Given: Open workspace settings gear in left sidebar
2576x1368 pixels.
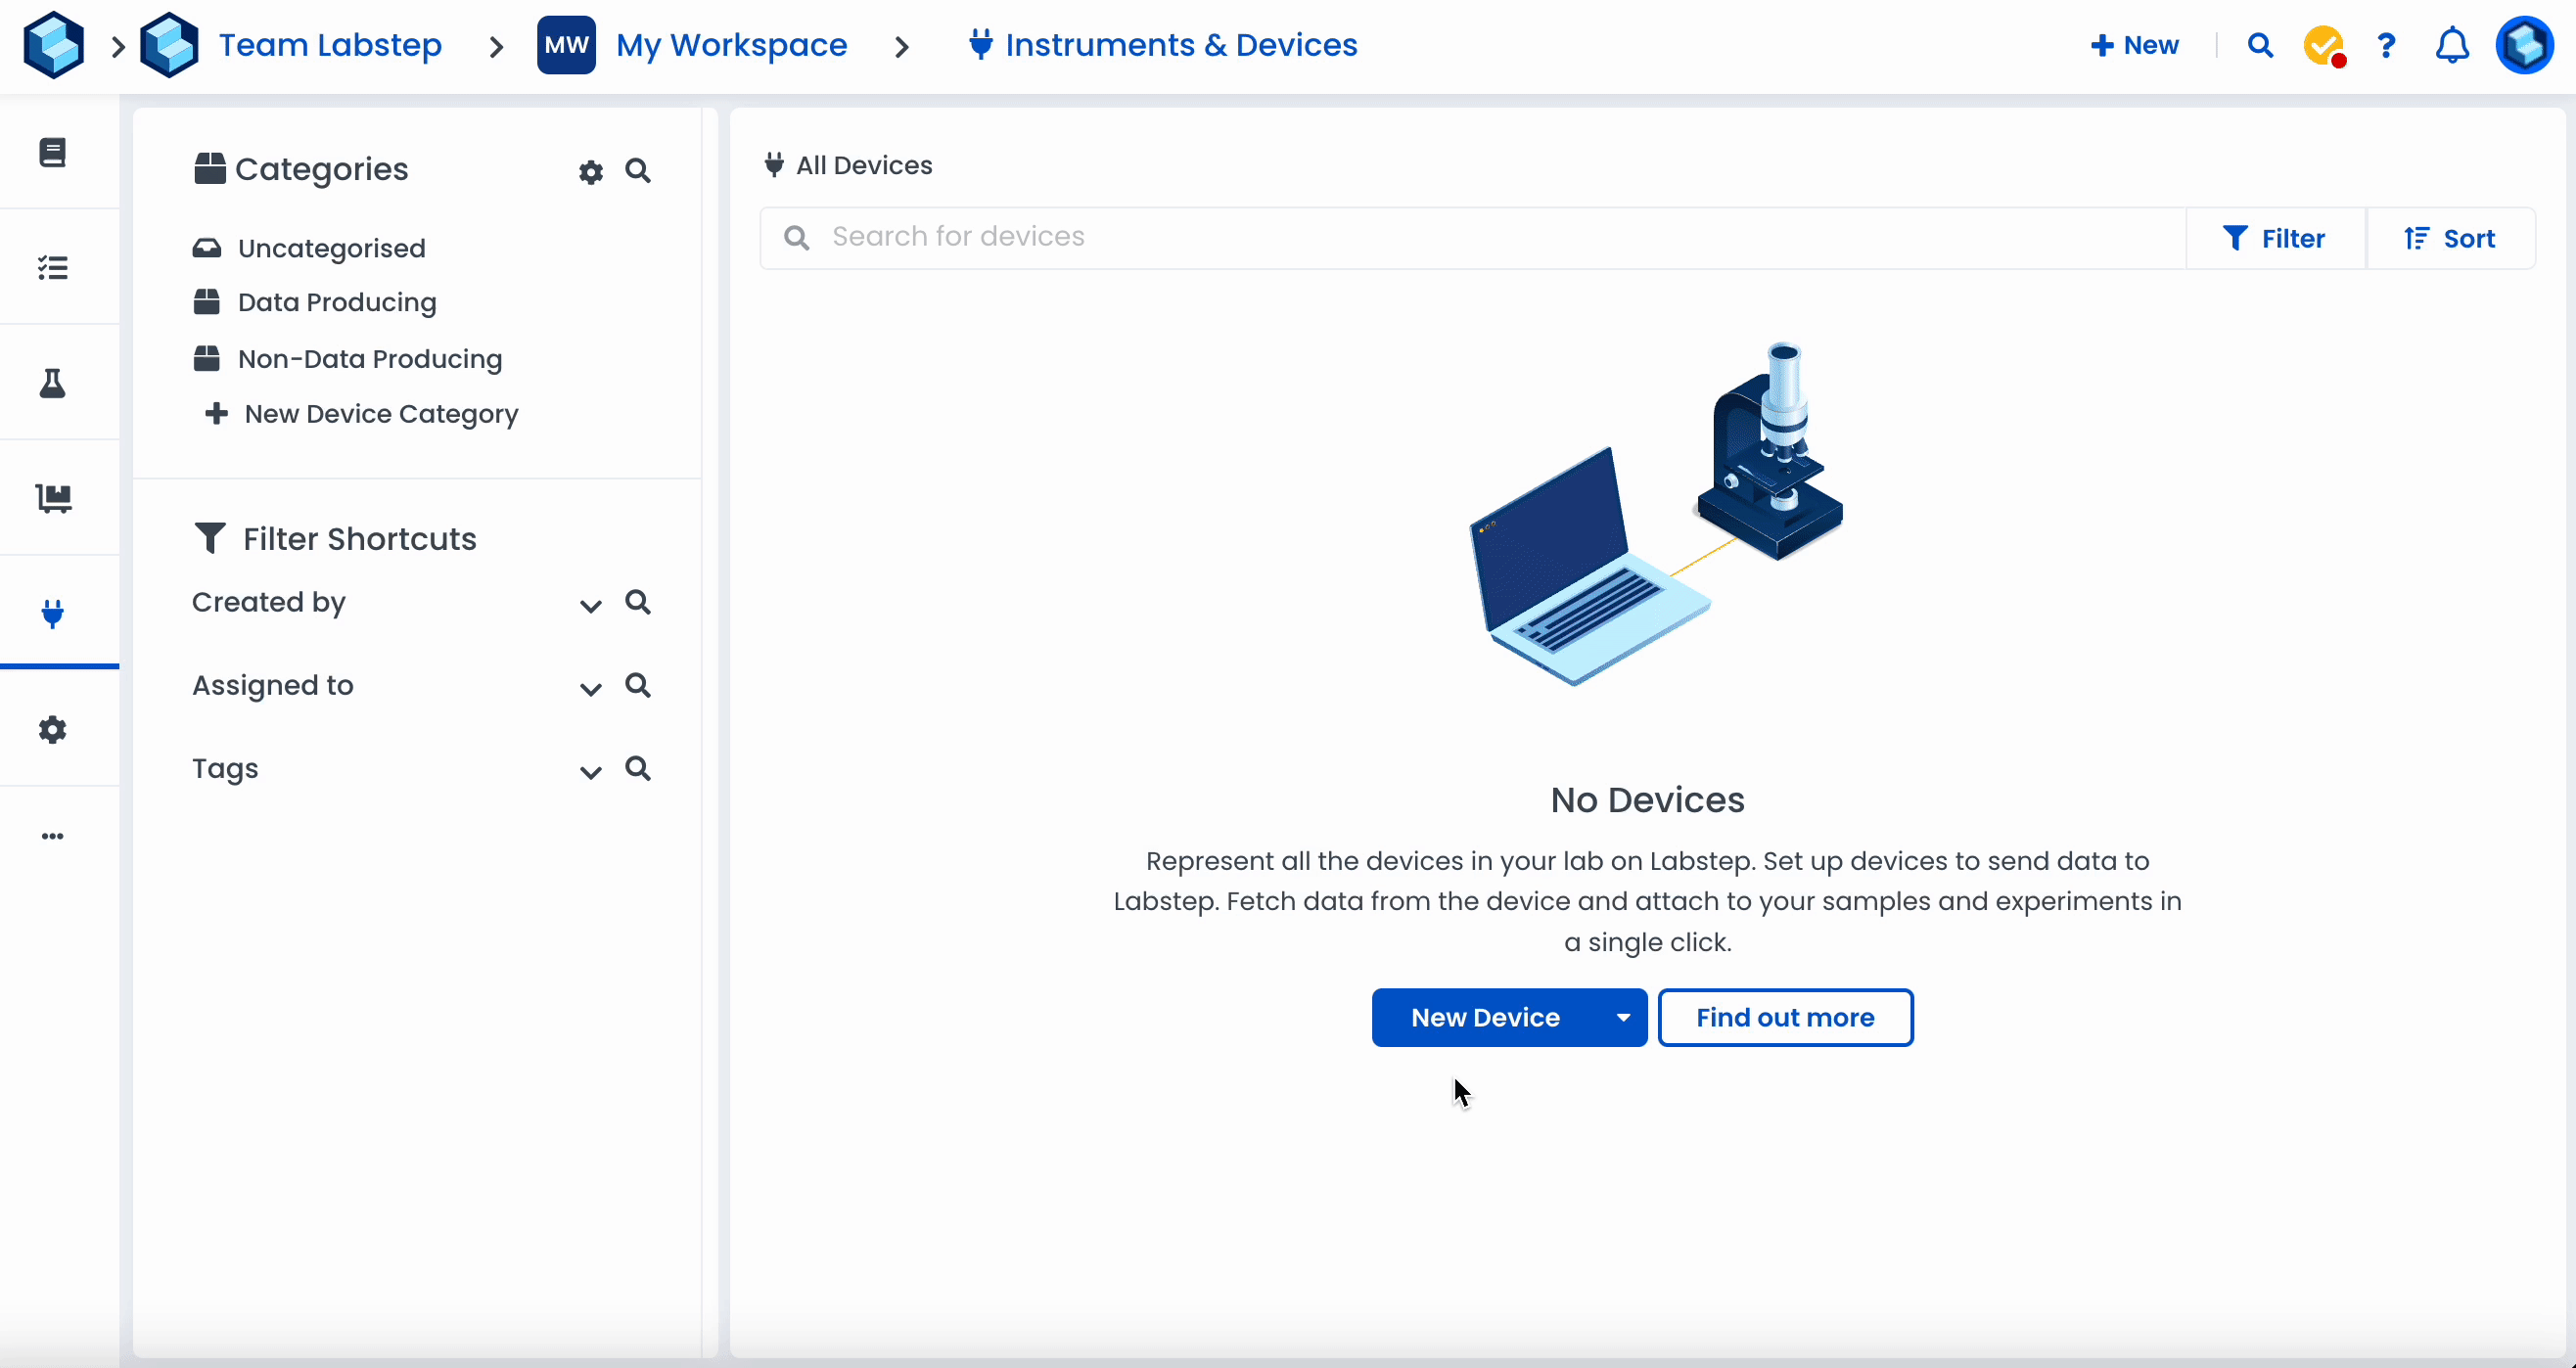Looking at the screenshot, I should [53, 729].
